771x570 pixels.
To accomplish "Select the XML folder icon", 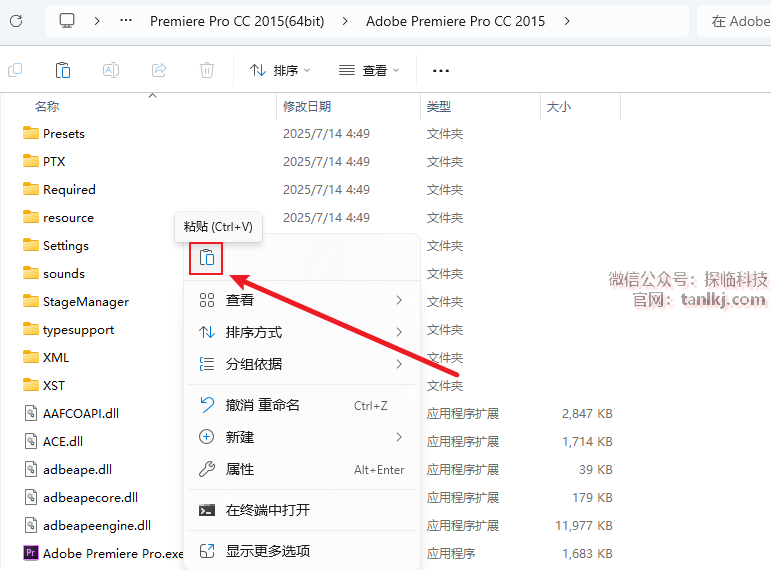I will [31, 357].
